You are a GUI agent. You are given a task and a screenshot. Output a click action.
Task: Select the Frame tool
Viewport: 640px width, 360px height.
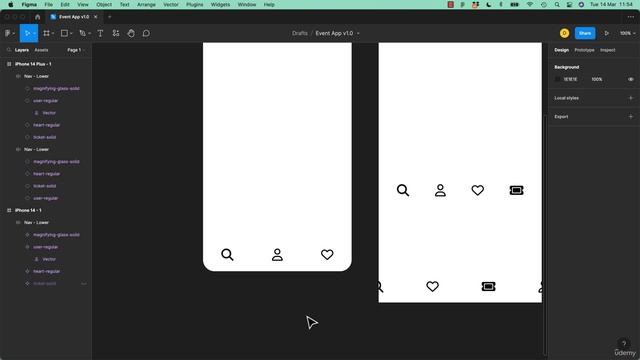click(47, 33)
